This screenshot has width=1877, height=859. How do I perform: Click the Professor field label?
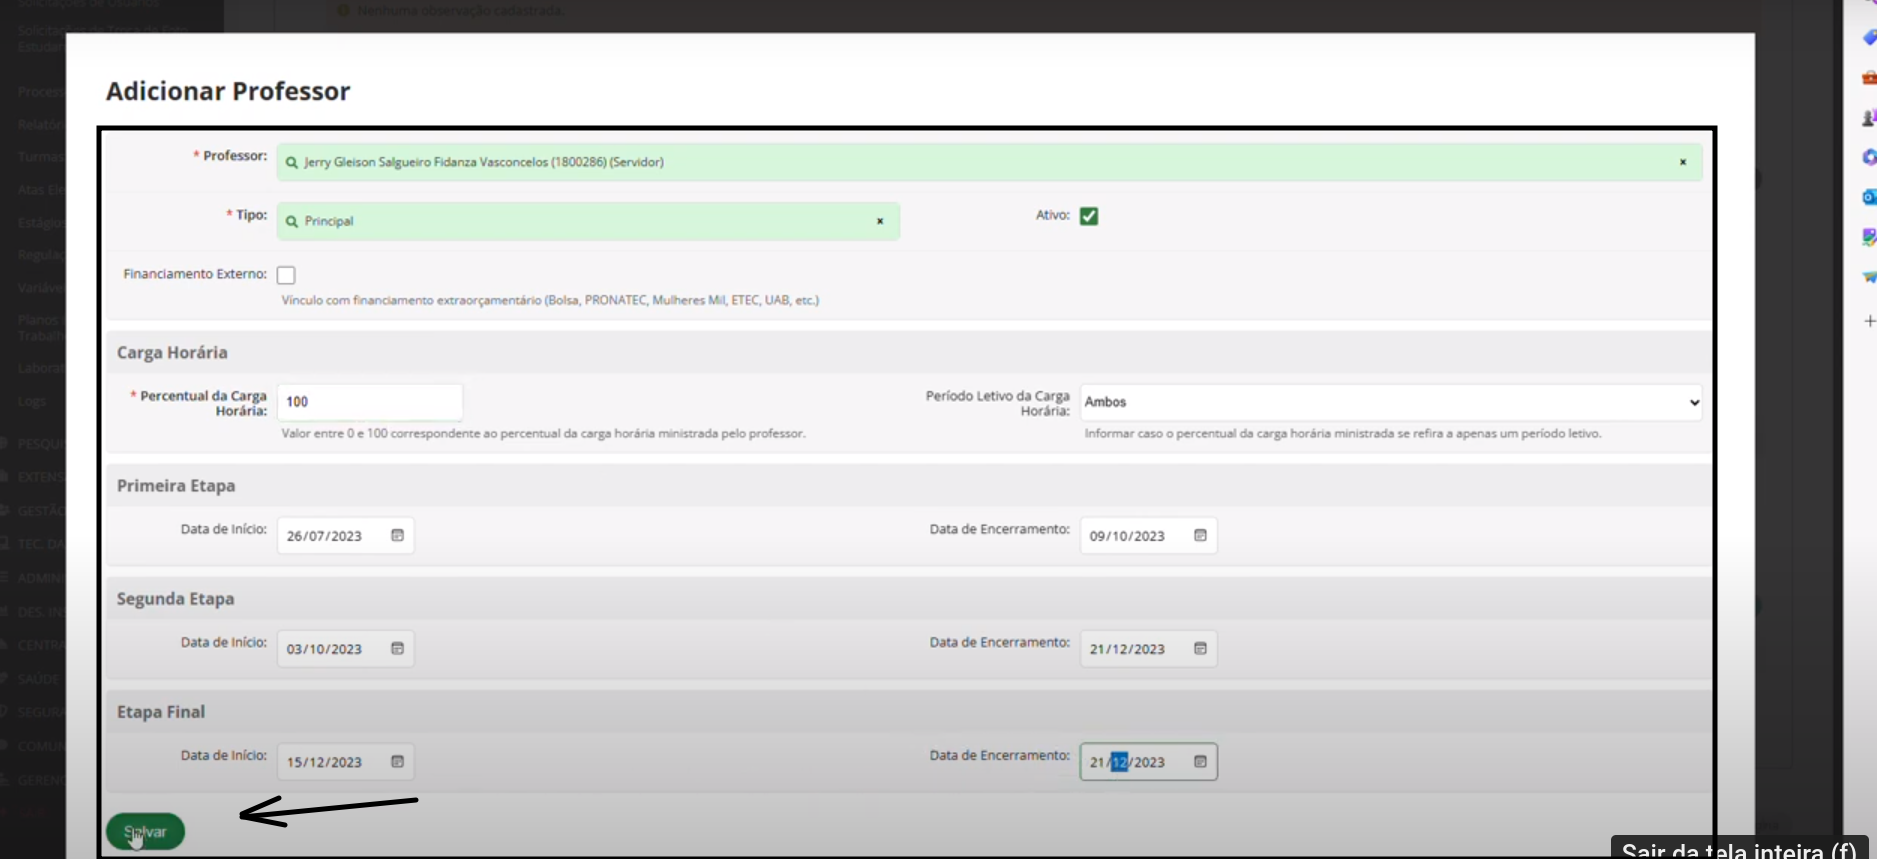[231, 156]
